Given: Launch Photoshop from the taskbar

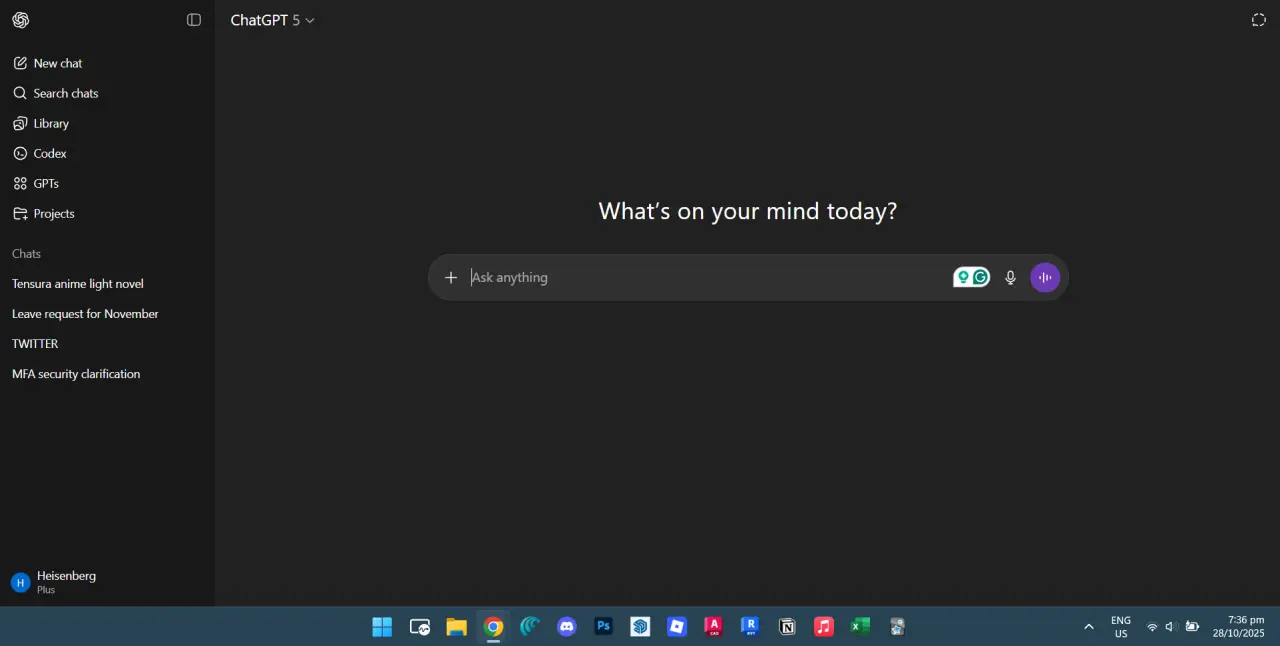Looking at the screenshot, I should [x=604, y=627].
